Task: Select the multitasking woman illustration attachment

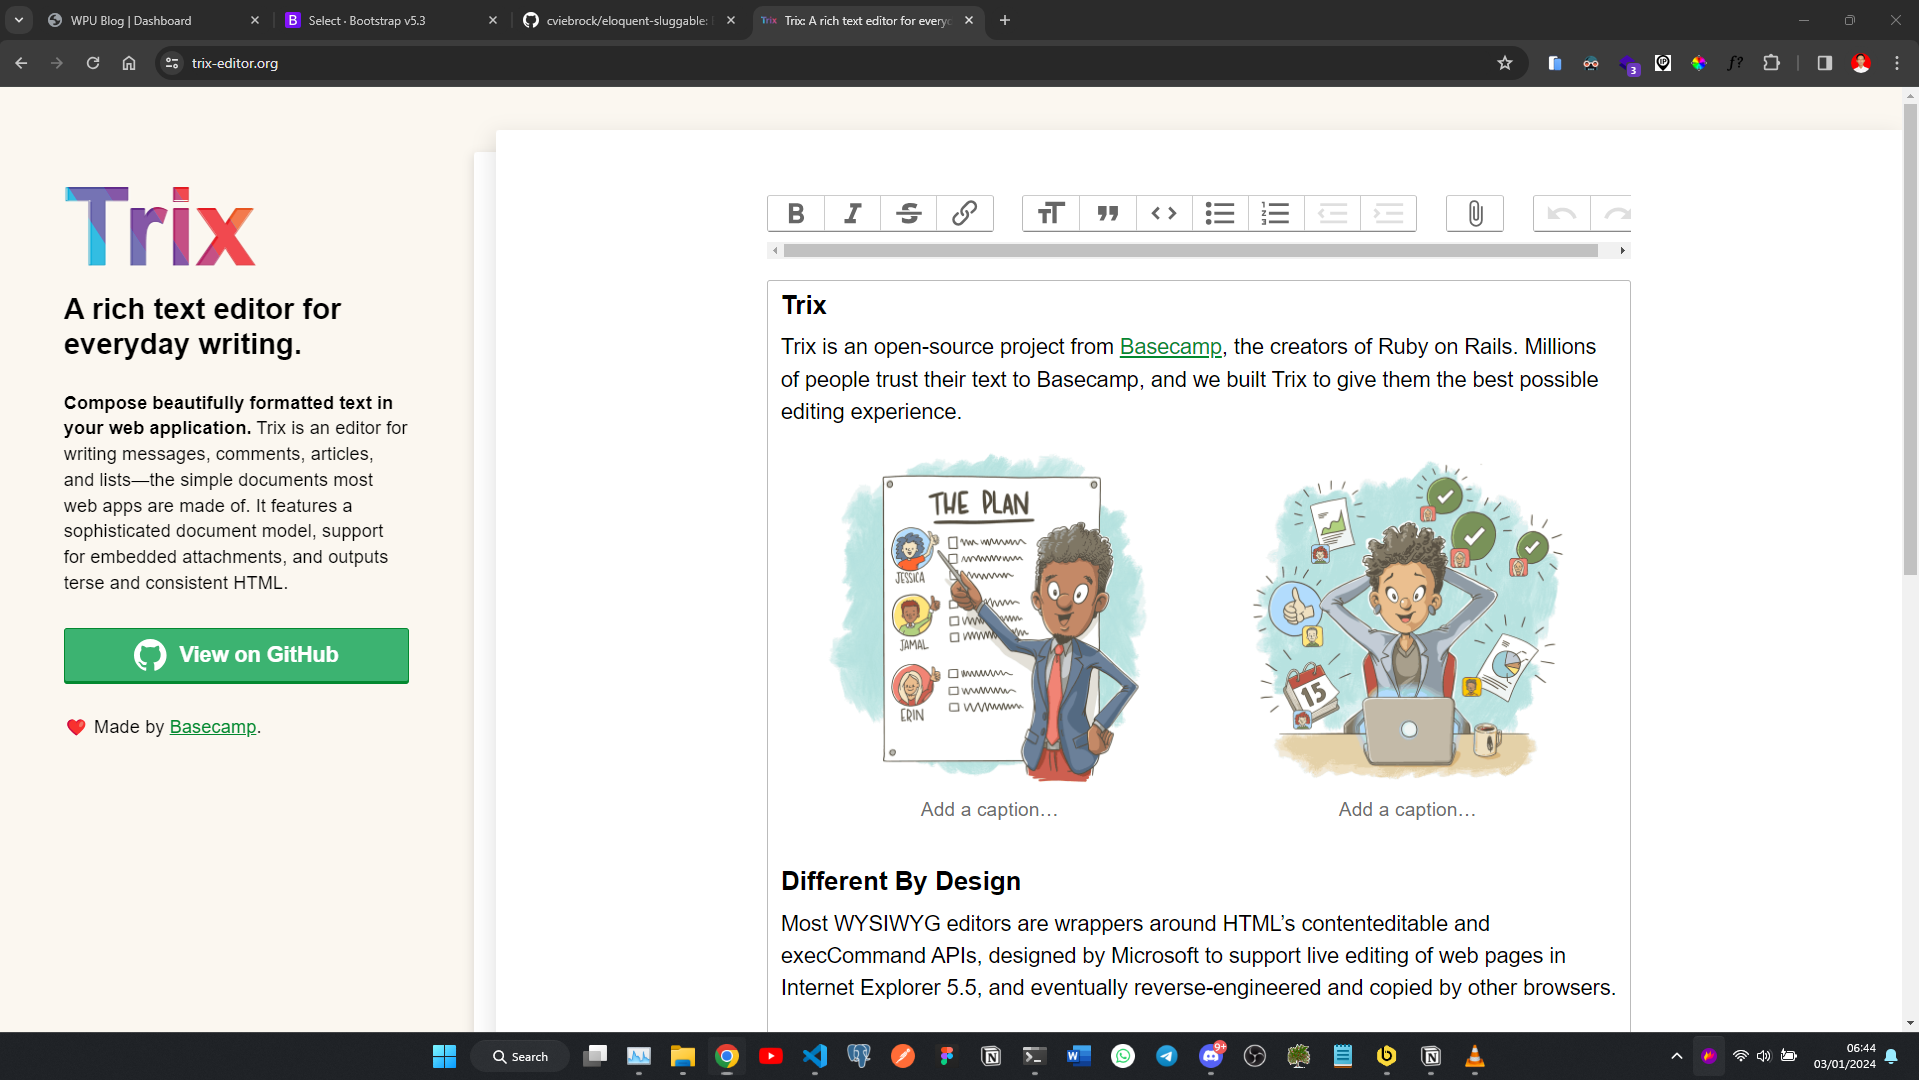Action: coord(1407,619)
